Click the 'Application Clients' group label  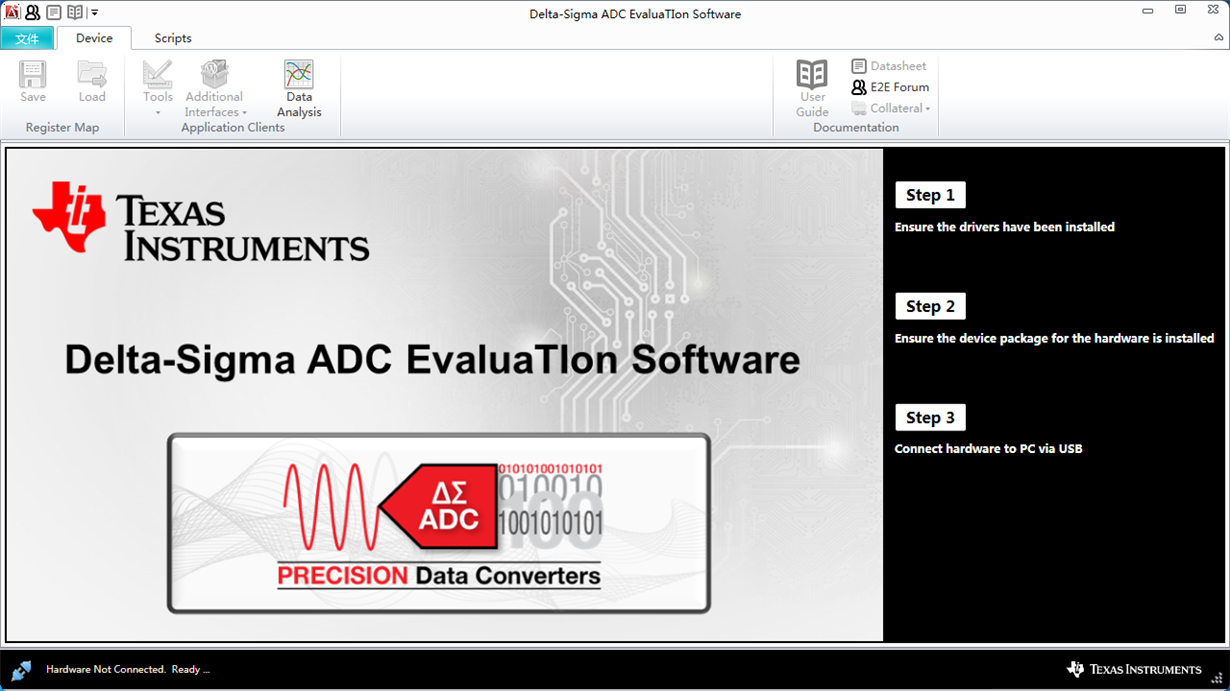click(233, 127)
